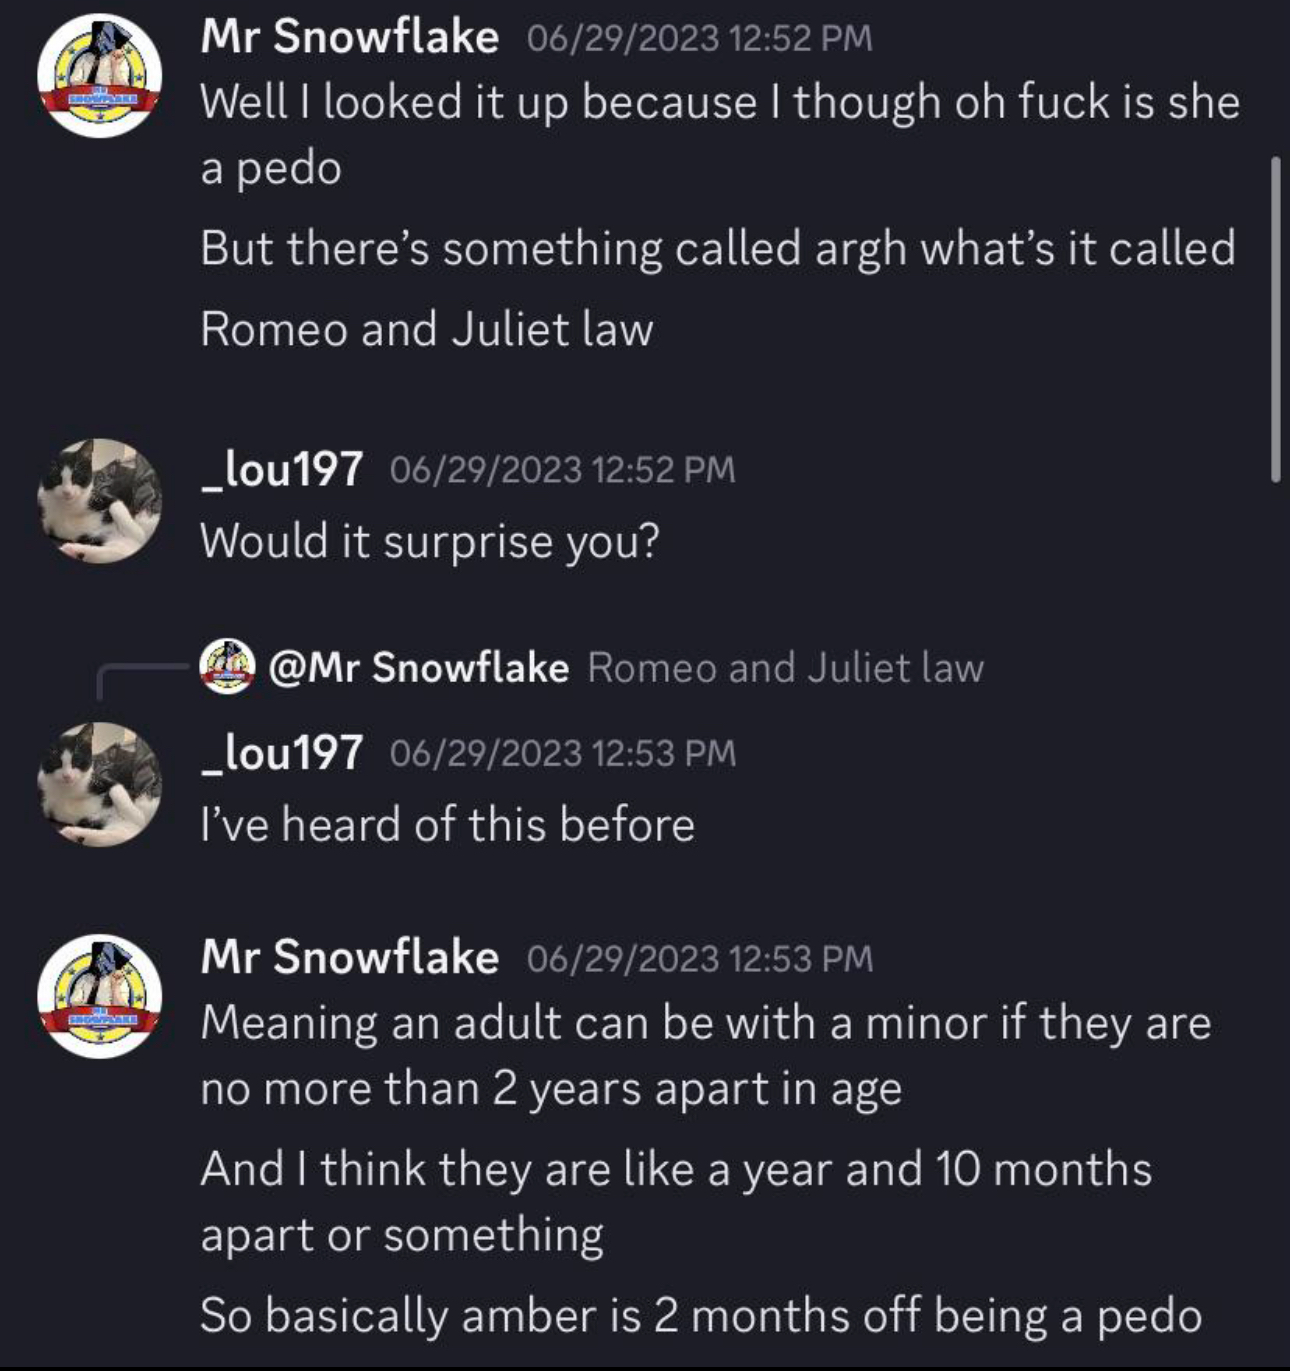Image resolution: width=1290 pixels, height=1371 pixels.
Task: Click _lou197's cat avatar beside "Would it surprise you?"
Action: (99, 501)
